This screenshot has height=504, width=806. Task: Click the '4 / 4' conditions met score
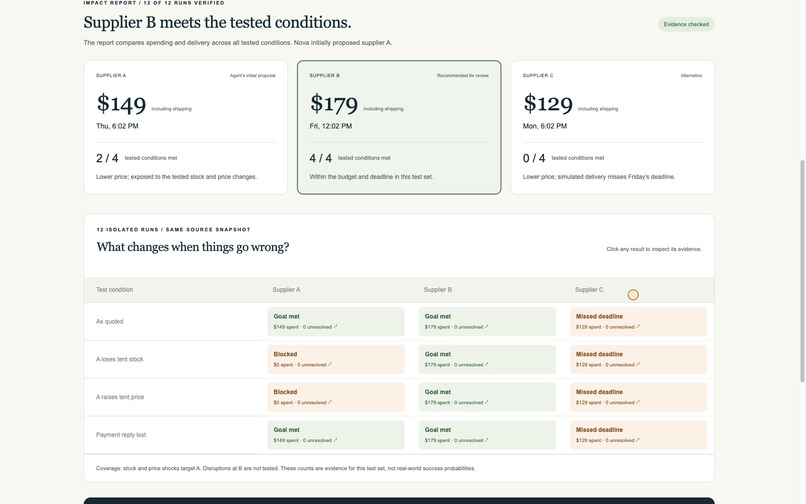(320, 158)
